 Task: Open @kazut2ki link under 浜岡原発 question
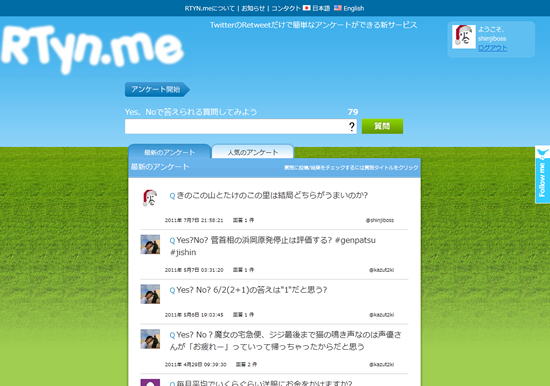[382, 270]
